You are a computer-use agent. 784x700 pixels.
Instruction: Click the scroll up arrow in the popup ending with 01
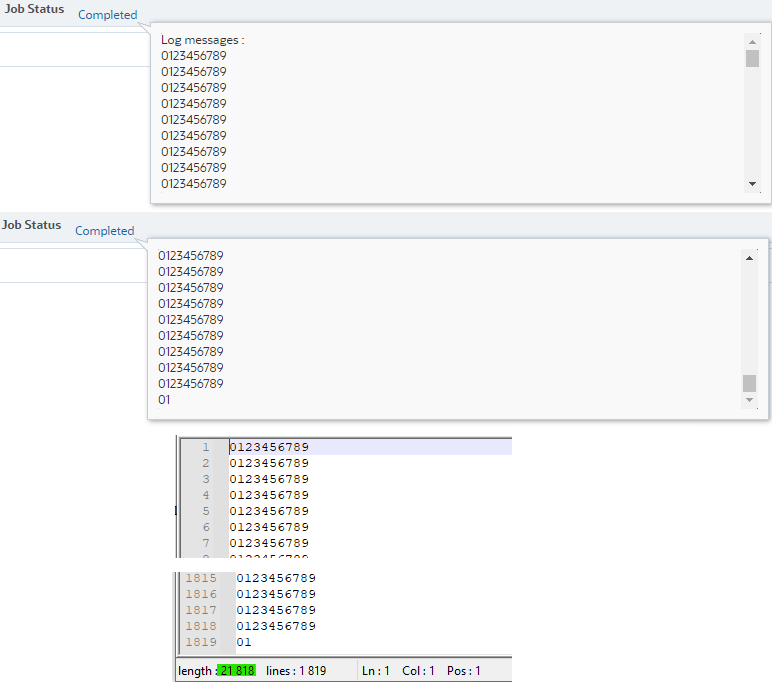pyautogui.click(x=749, y=258)
